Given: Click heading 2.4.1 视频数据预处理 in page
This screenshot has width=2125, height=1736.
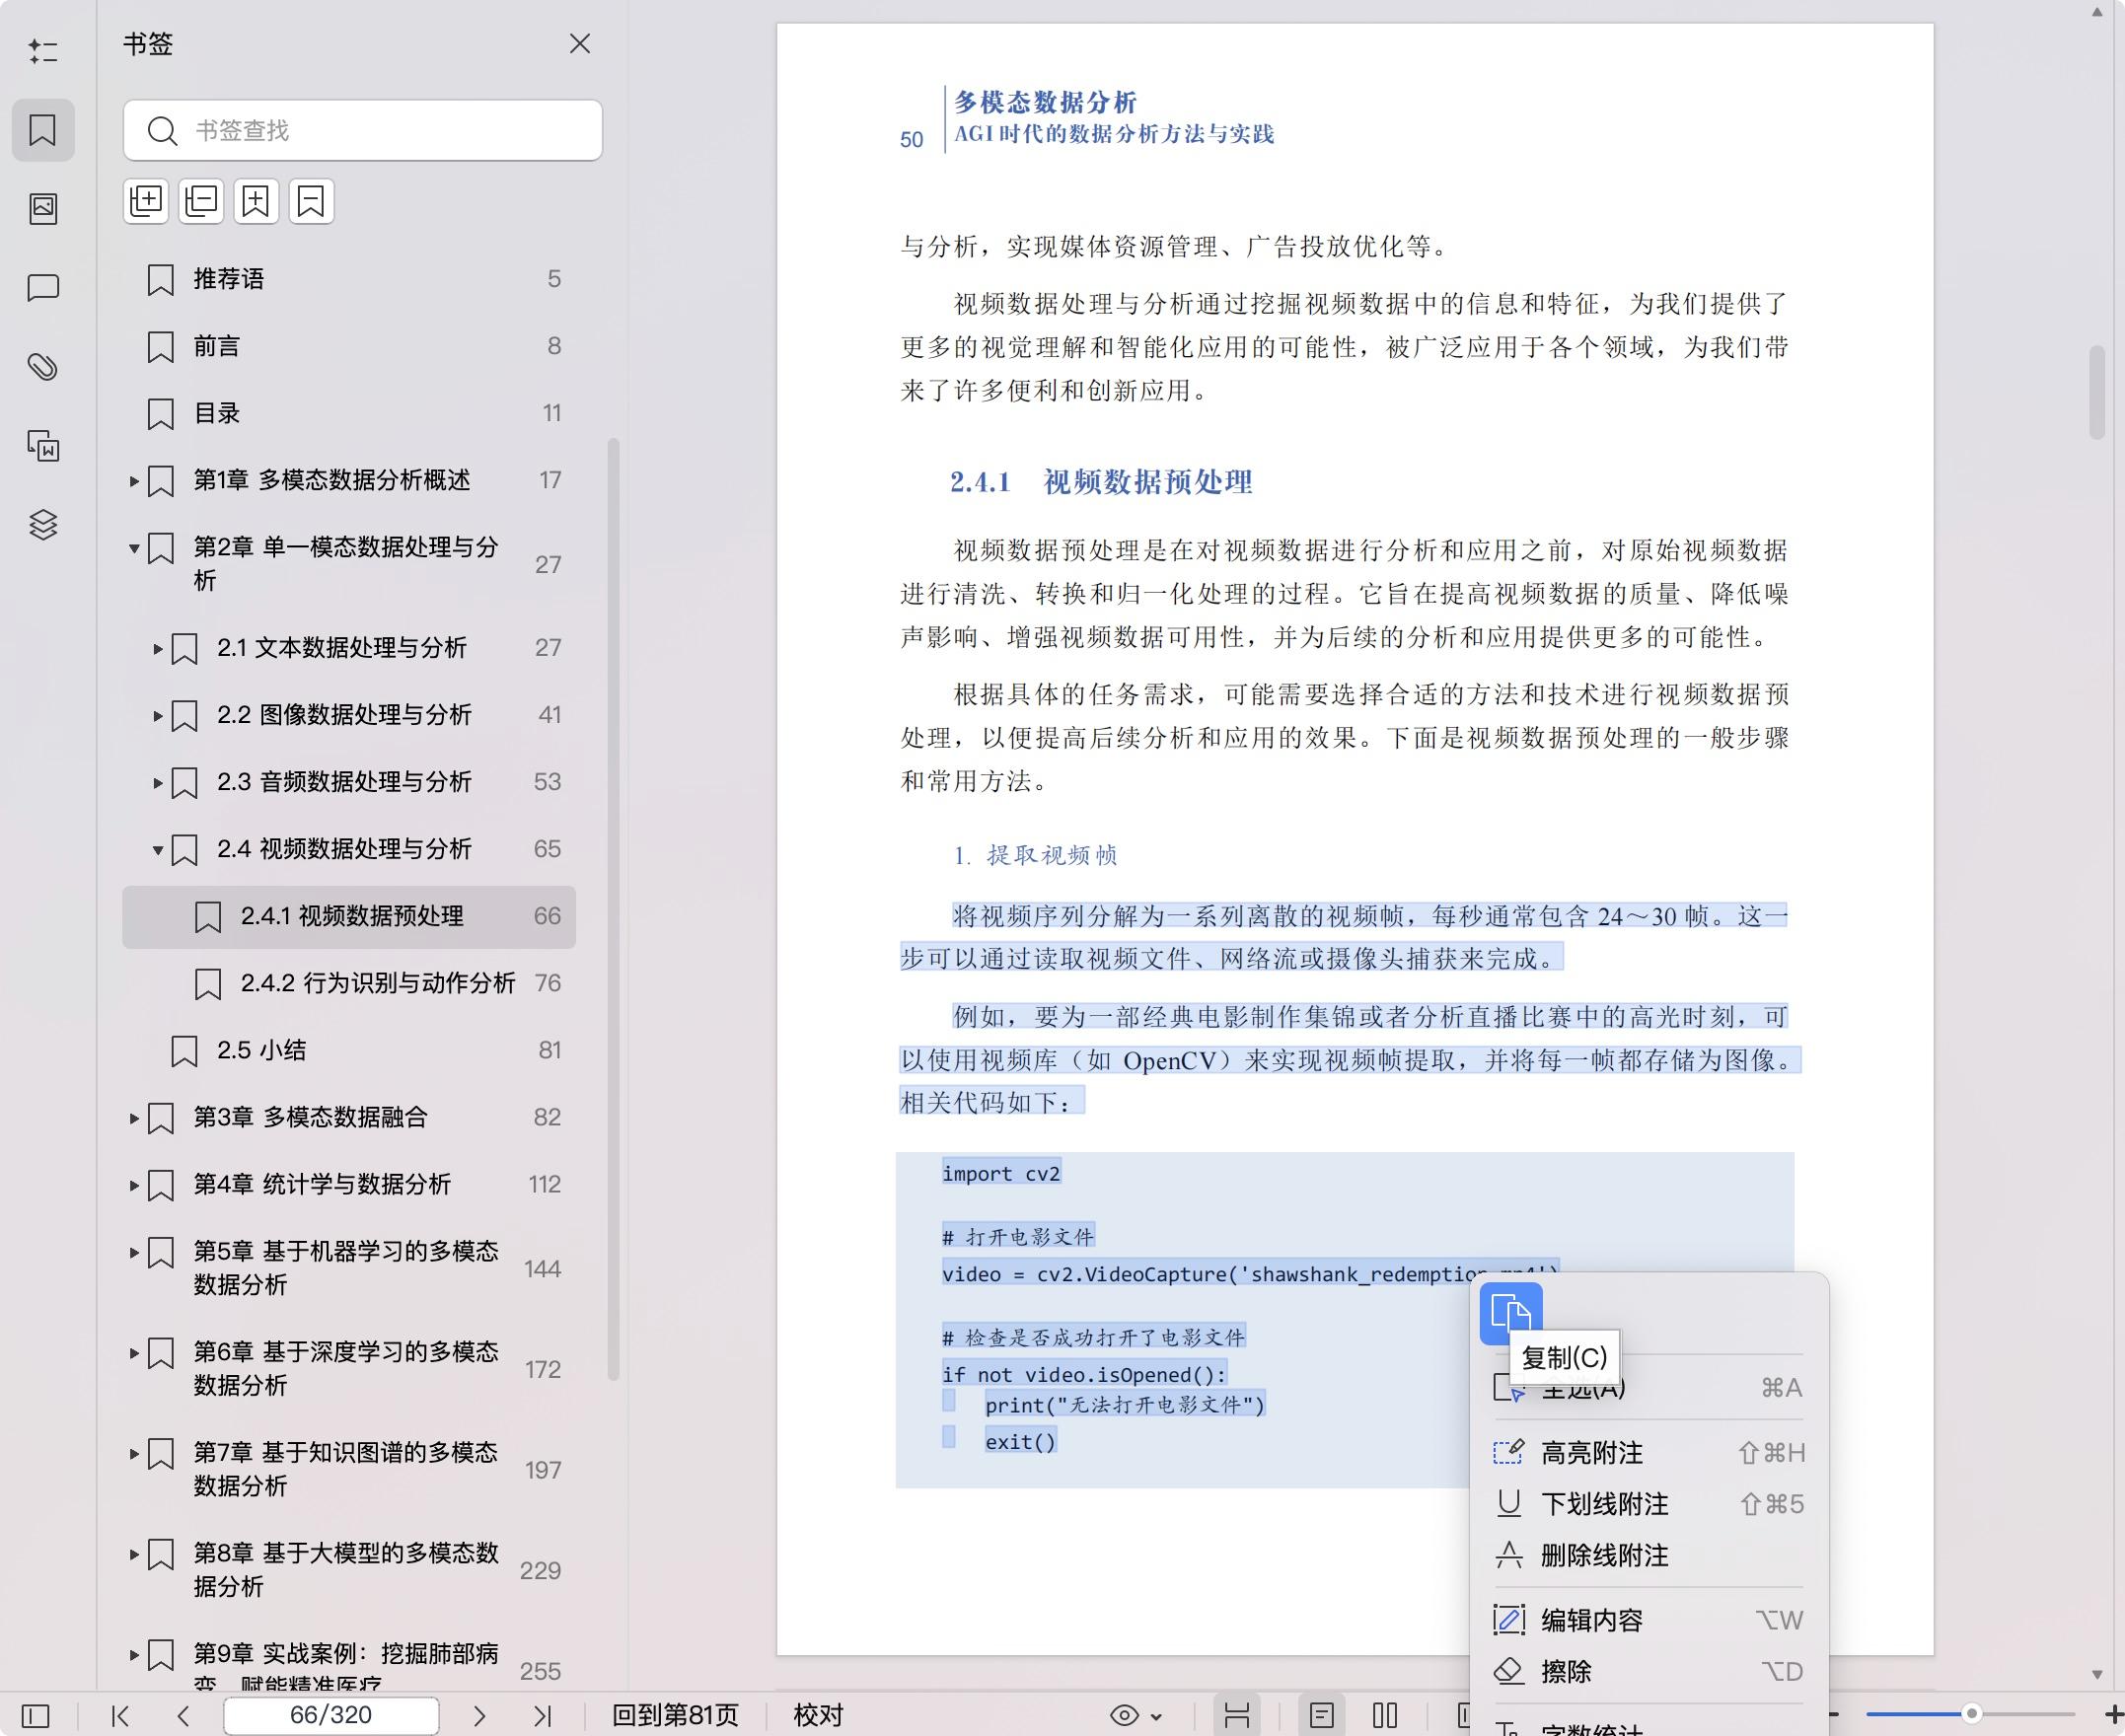Looking at the screenshot, I should click(1101, 482).
